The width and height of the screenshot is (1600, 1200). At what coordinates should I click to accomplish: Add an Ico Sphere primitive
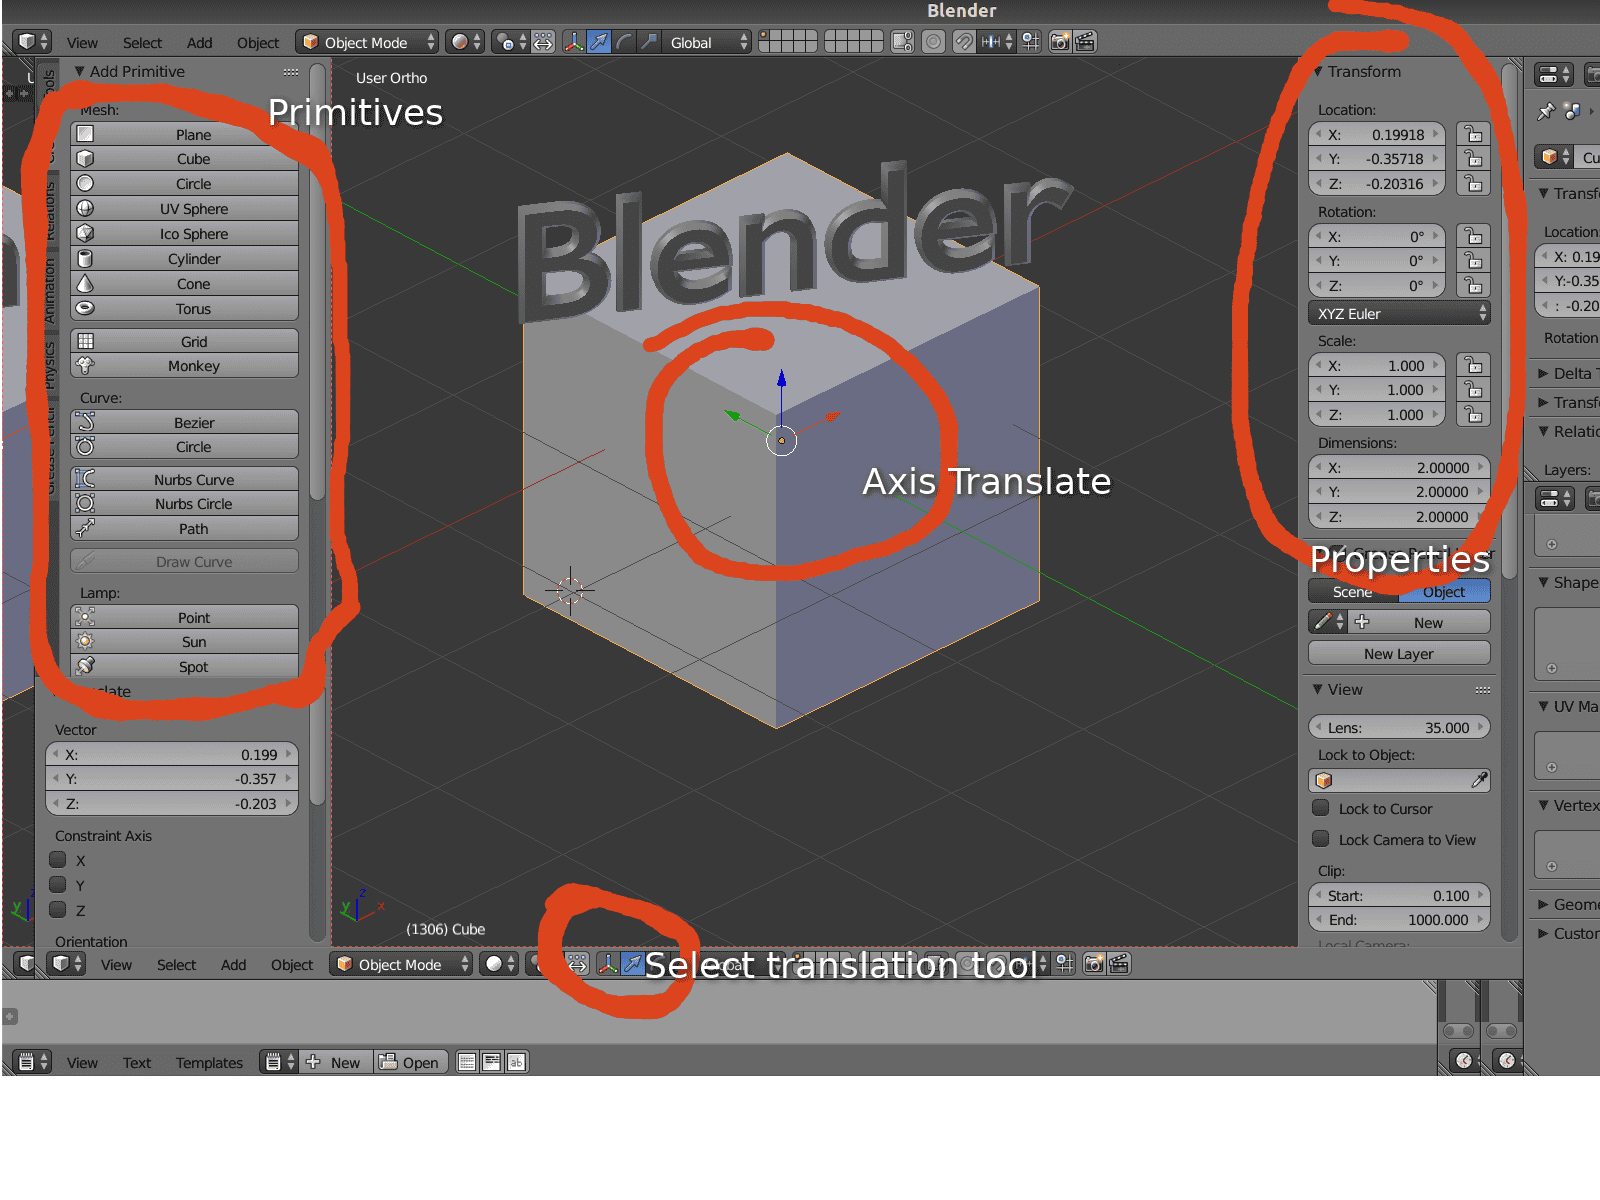(185, 234)
